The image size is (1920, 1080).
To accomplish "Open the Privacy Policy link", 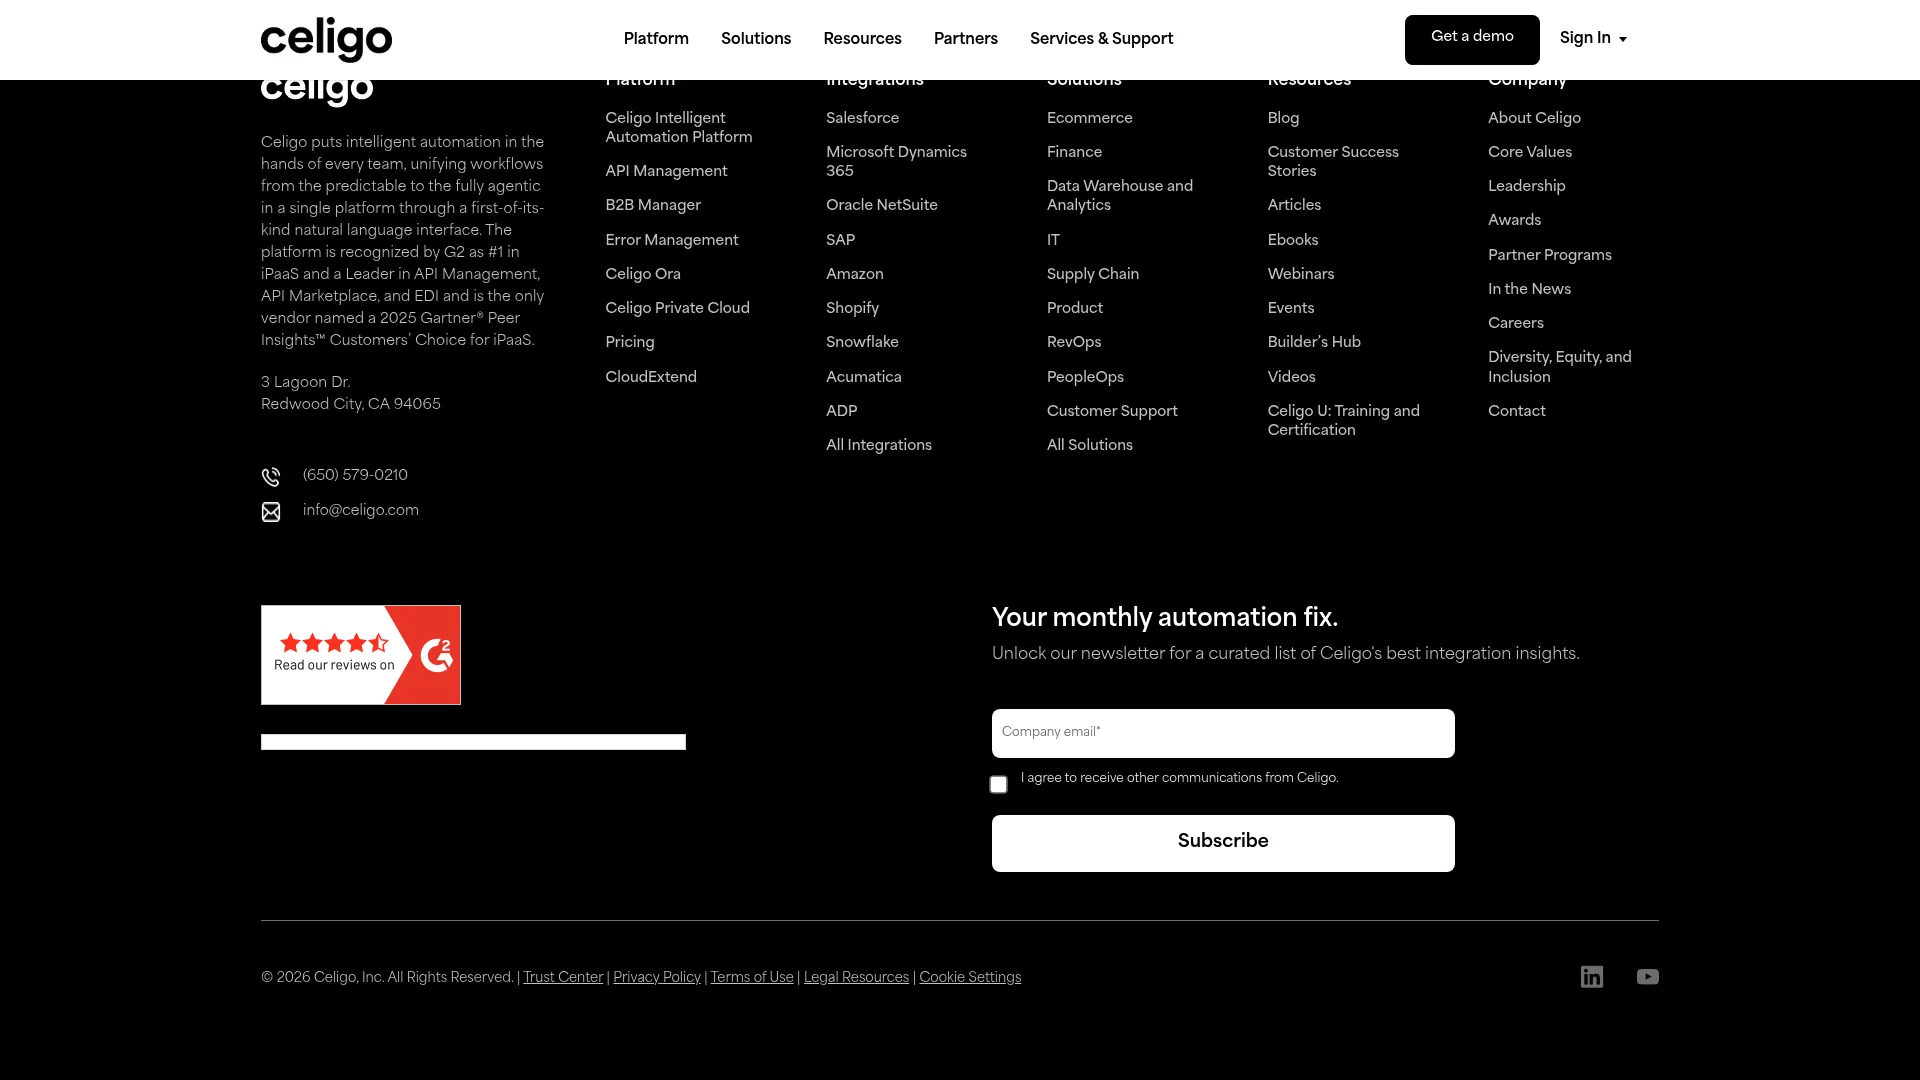I will 657,978.
